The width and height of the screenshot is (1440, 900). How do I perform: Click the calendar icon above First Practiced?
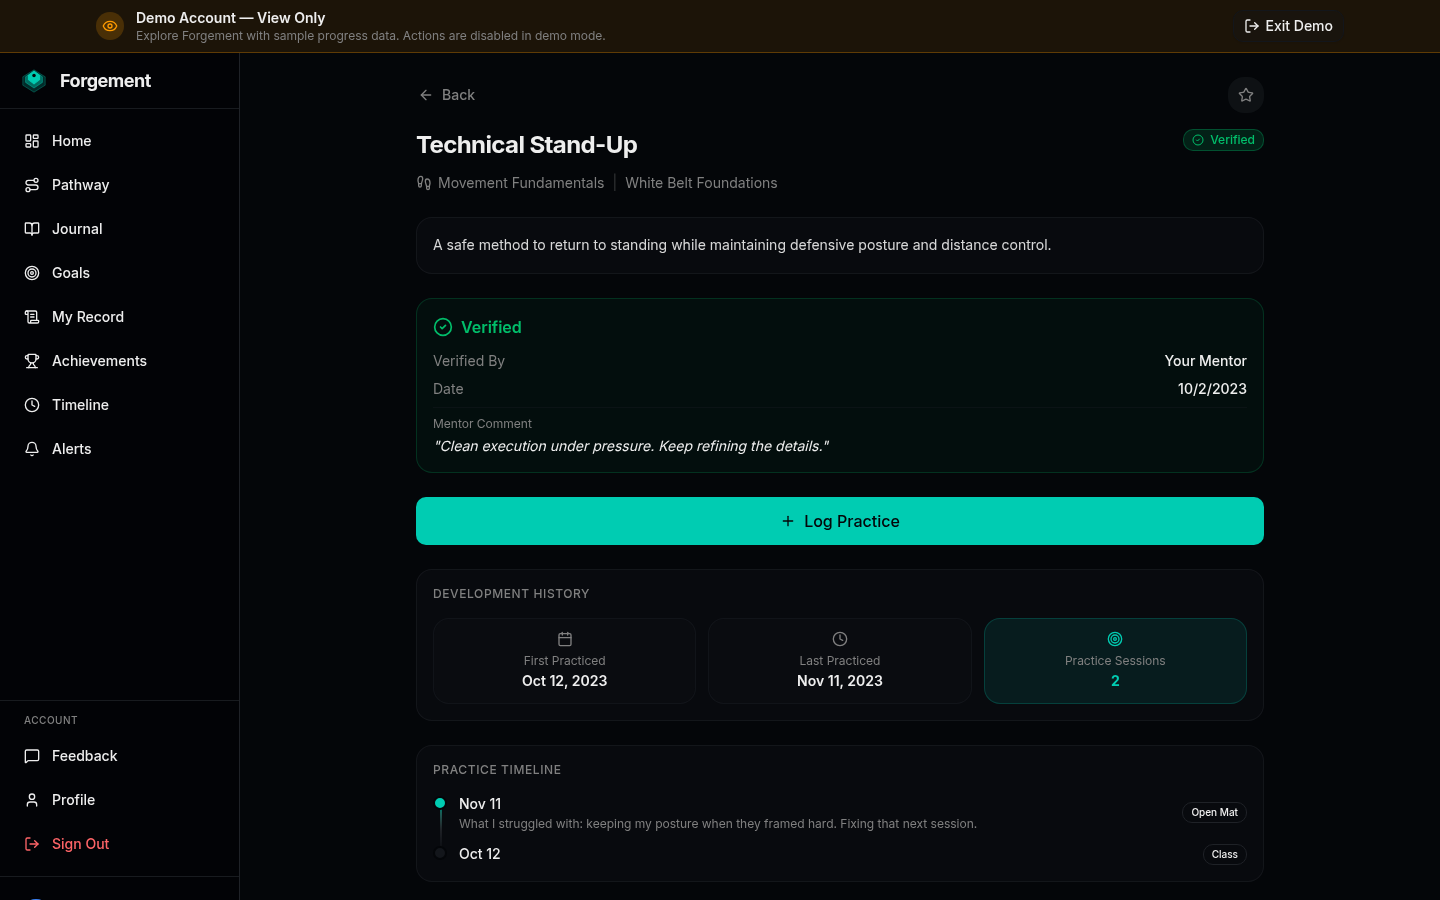565,639
